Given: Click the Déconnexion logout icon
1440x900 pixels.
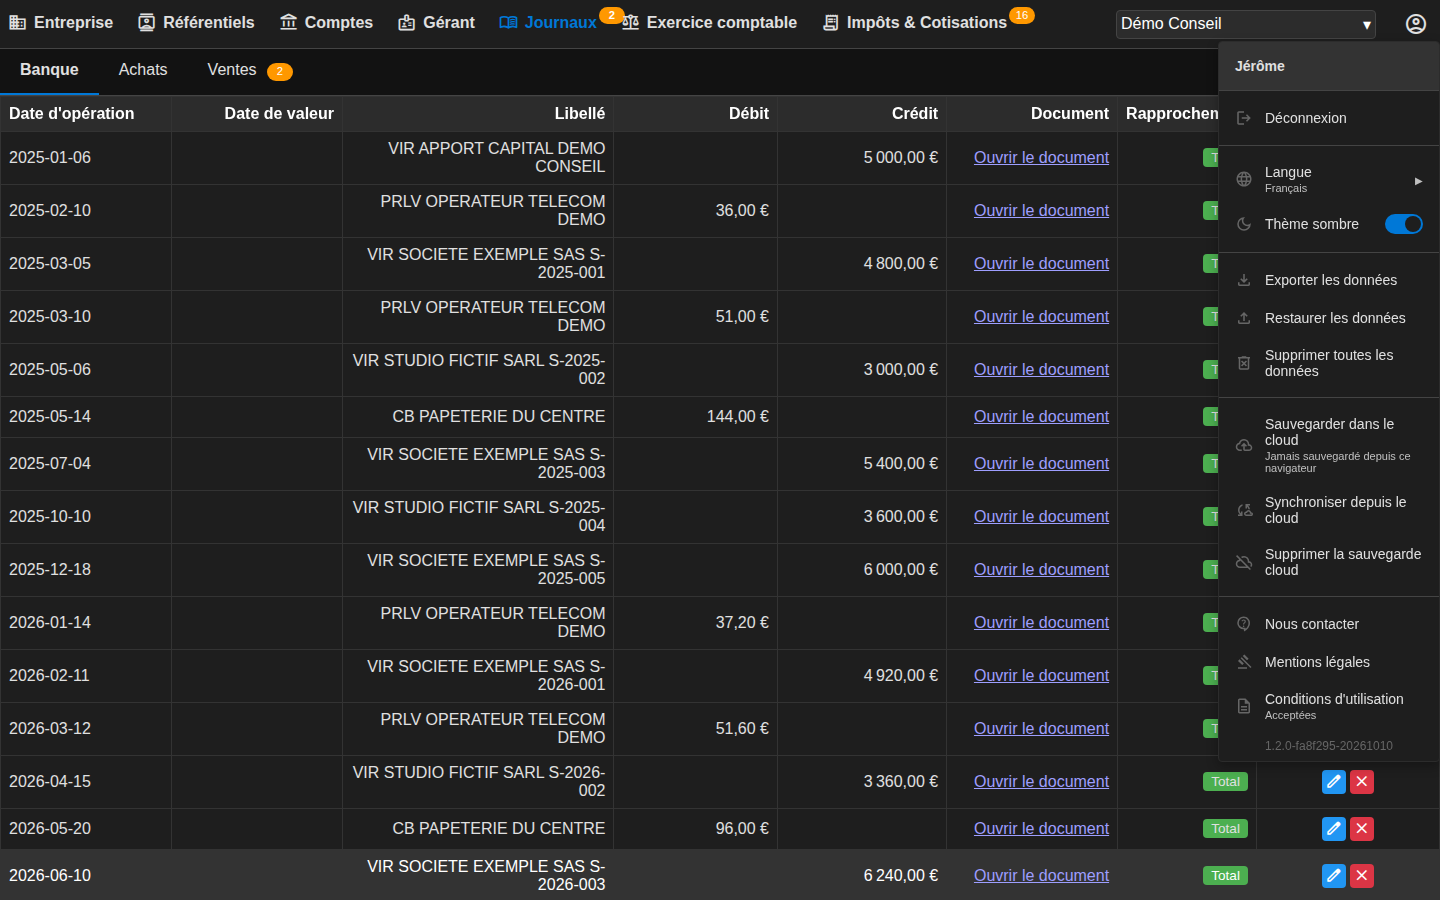Looking at the screenshot, I should click(1244, 118).
